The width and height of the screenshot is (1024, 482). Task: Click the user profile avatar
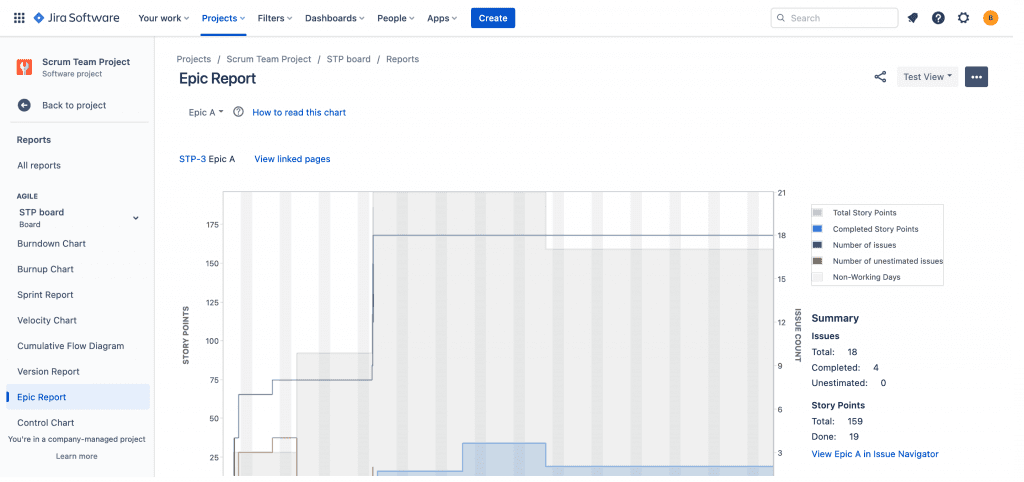(x=990, y=18)
